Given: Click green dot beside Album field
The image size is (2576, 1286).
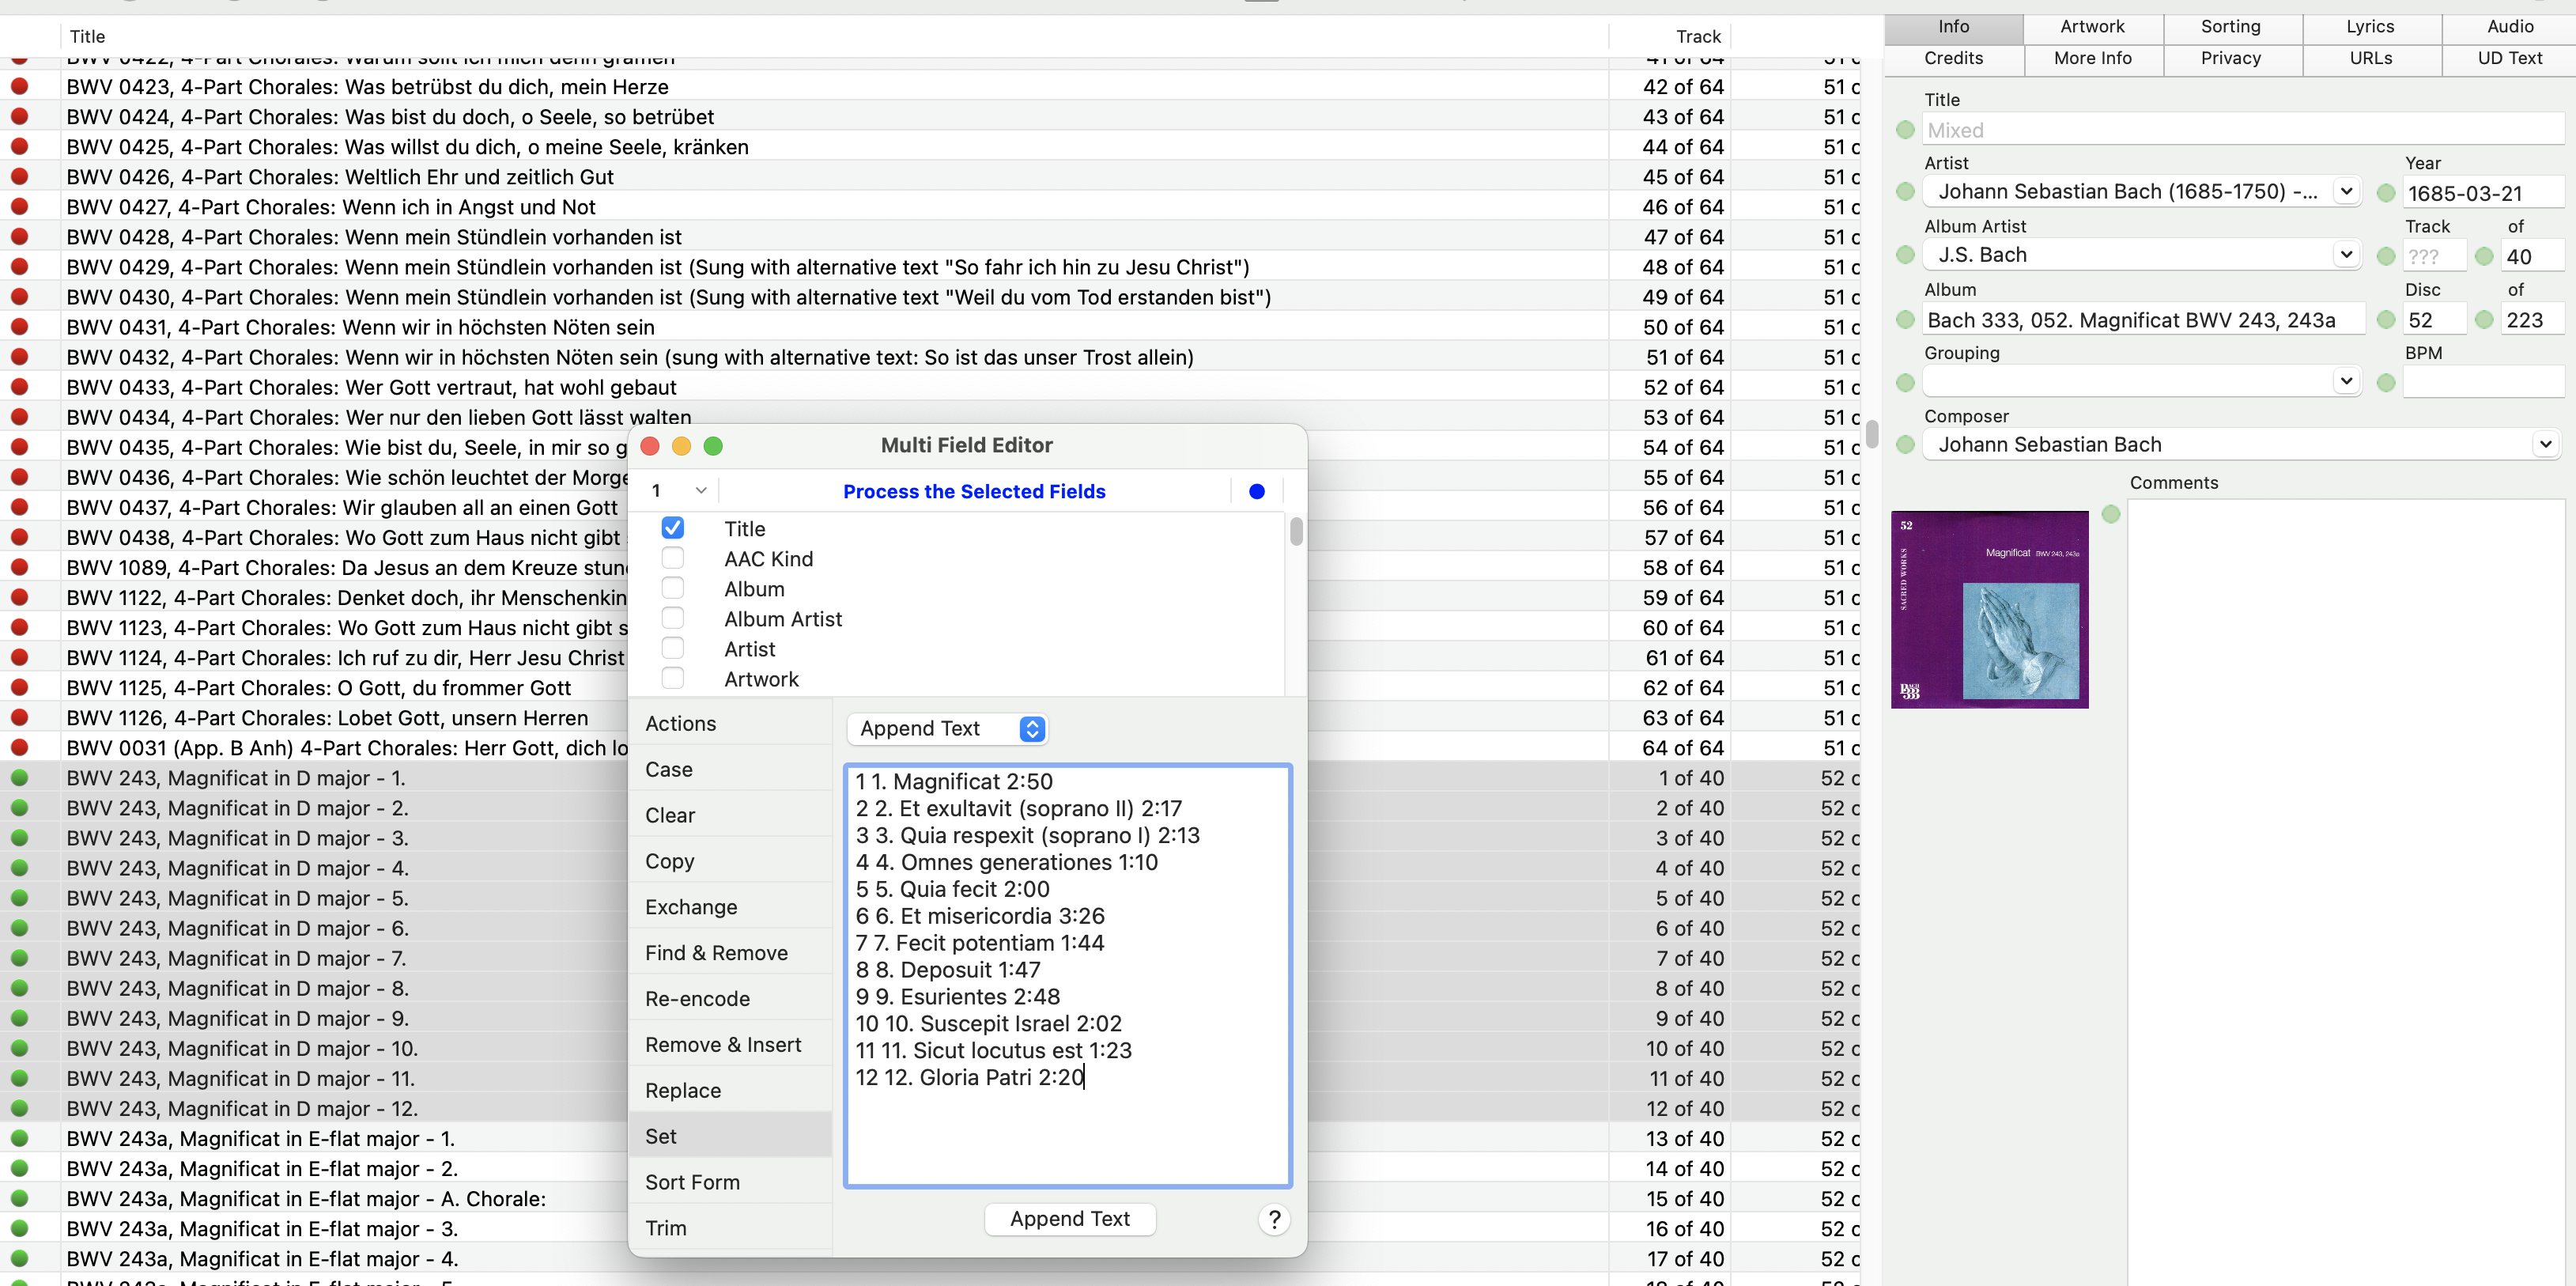Looking at the screenshot, I should [x=1905, y=320].
